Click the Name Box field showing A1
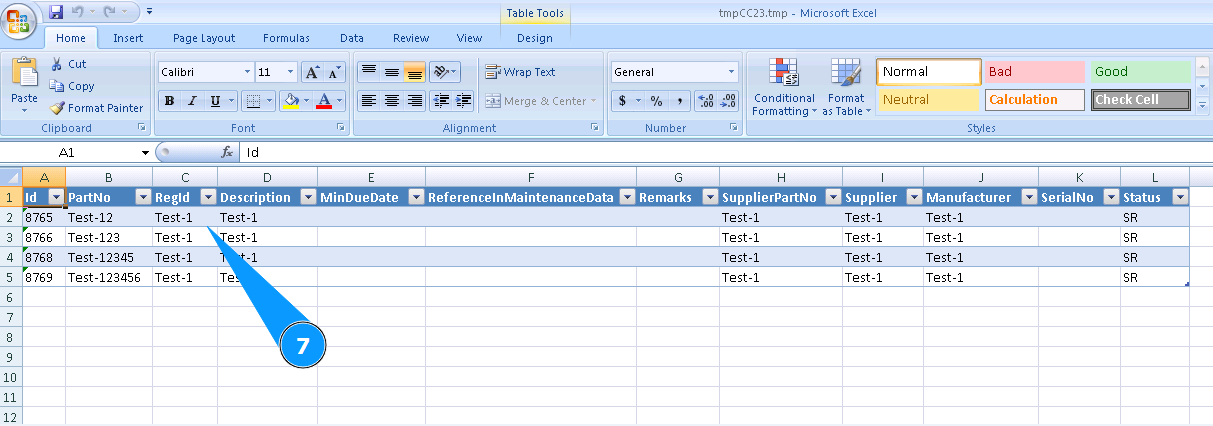 pyautogui.click(x=69, y=152)
